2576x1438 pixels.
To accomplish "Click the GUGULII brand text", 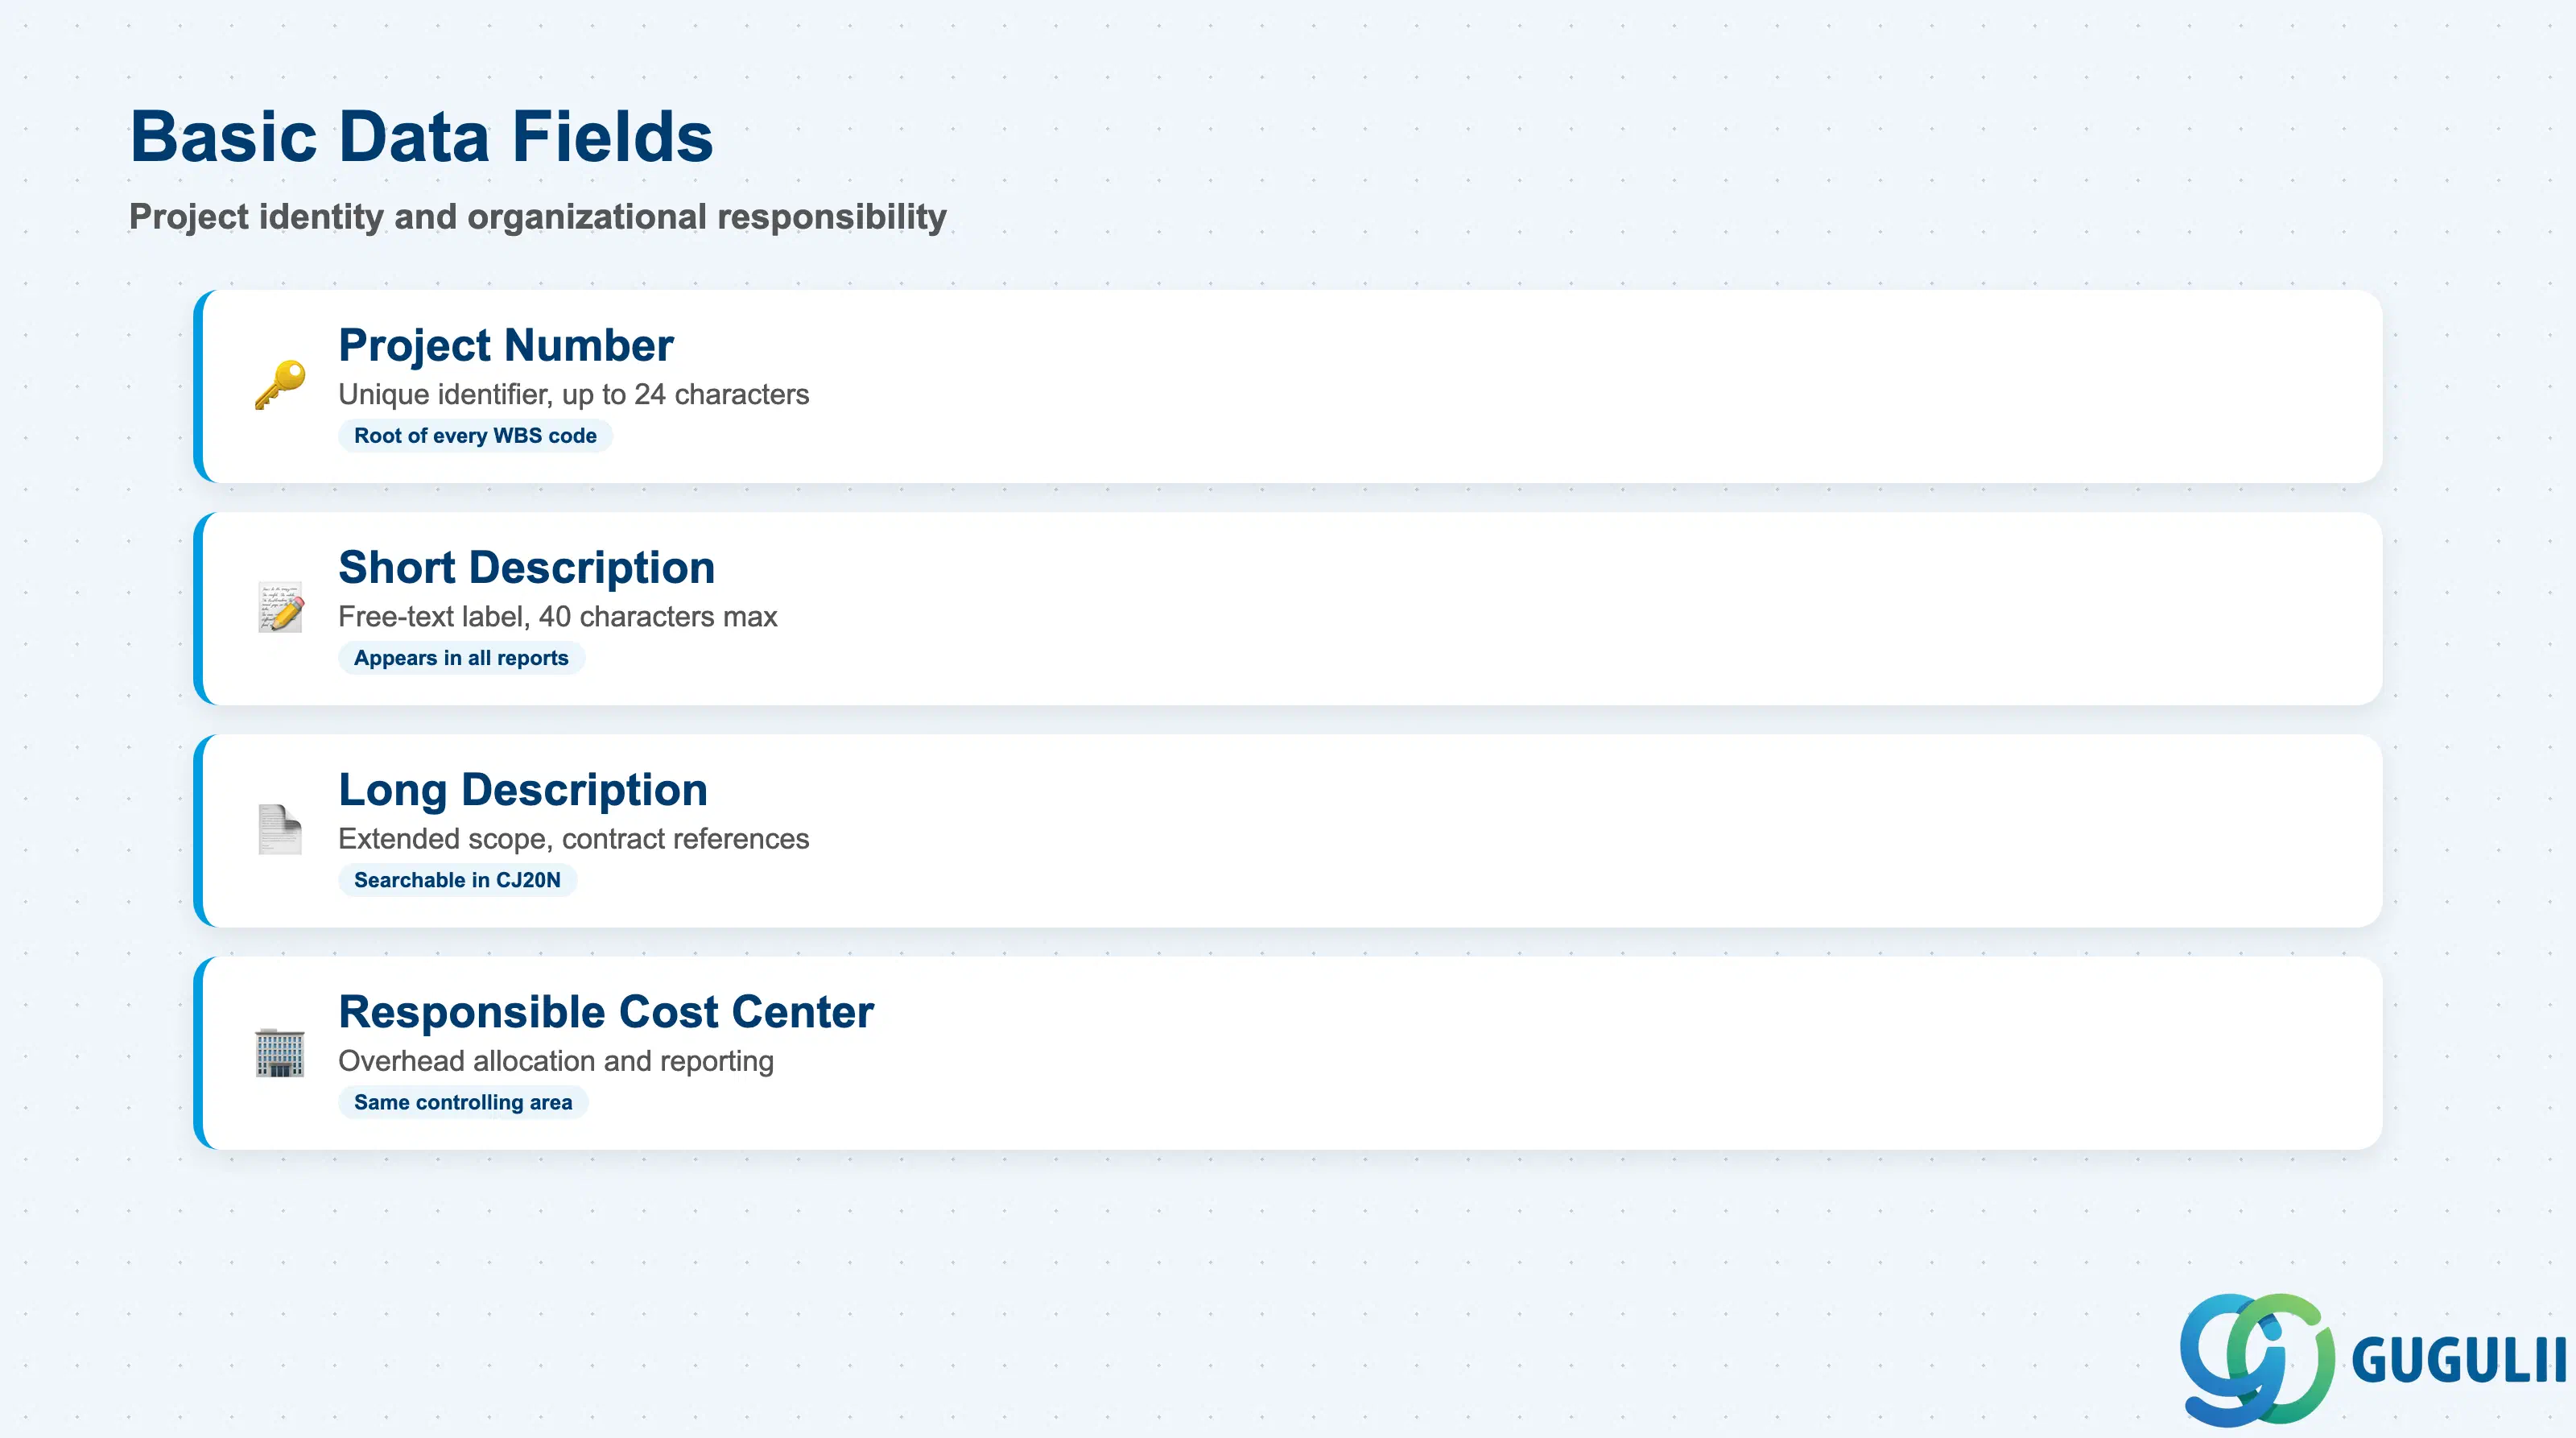I will pos(2459,1360).
